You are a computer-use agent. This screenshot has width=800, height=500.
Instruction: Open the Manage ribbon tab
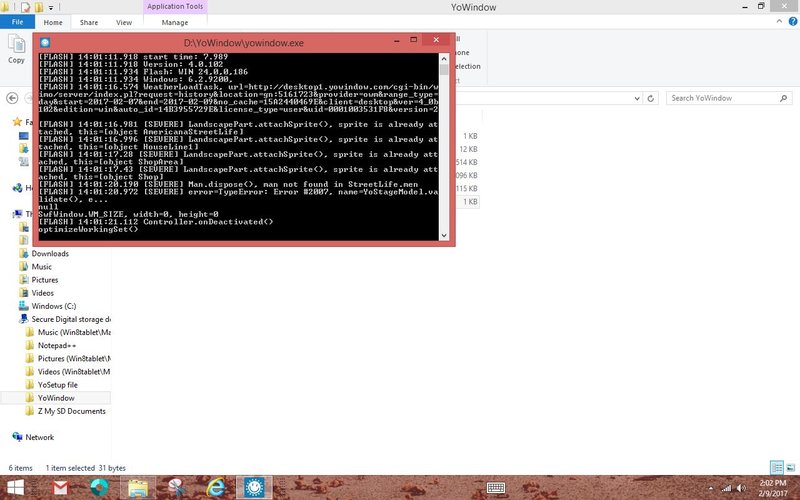click(175, 22)
